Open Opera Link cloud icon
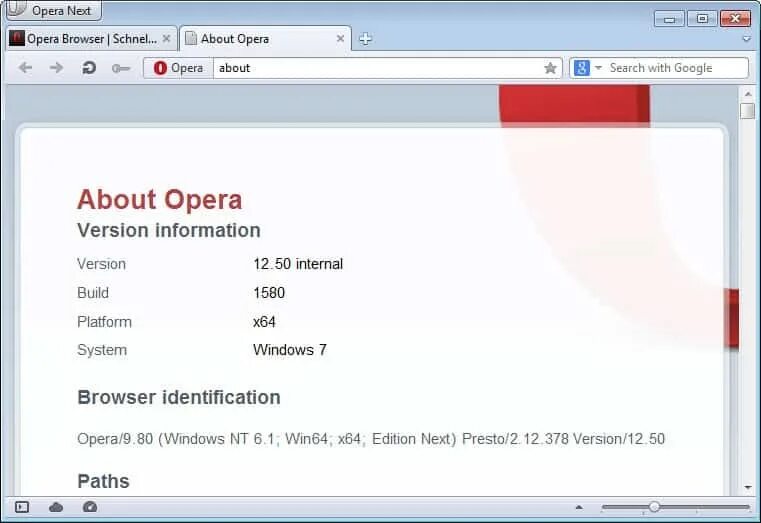The height and width of the screenshot is (523, 761). tap(56, 507)
